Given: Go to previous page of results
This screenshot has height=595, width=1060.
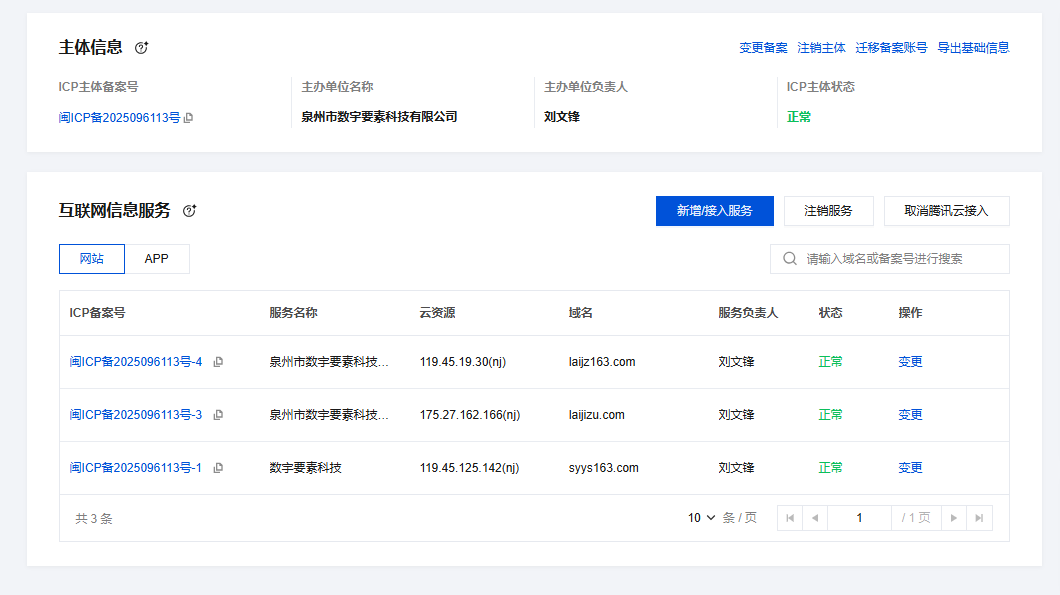Looking at the screenshot, I should [x=815, y=518].
